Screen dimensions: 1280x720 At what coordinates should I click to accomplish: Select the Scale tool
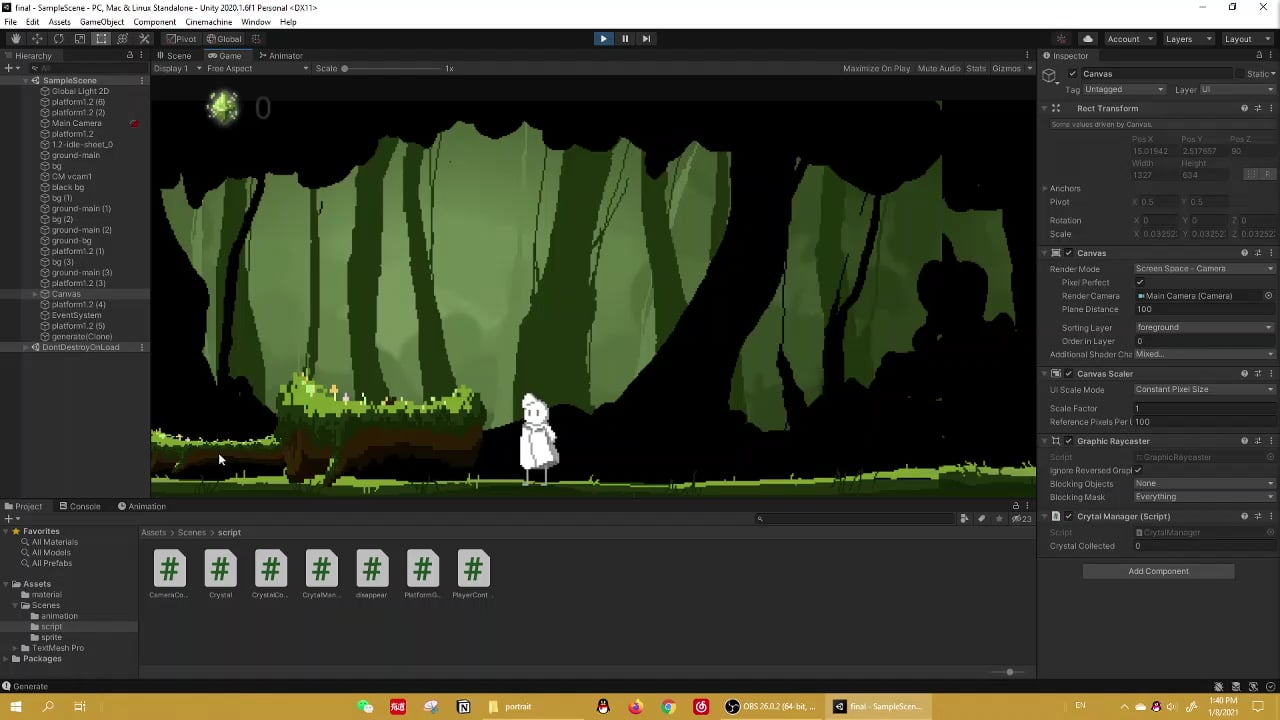[x=80, y=39]
